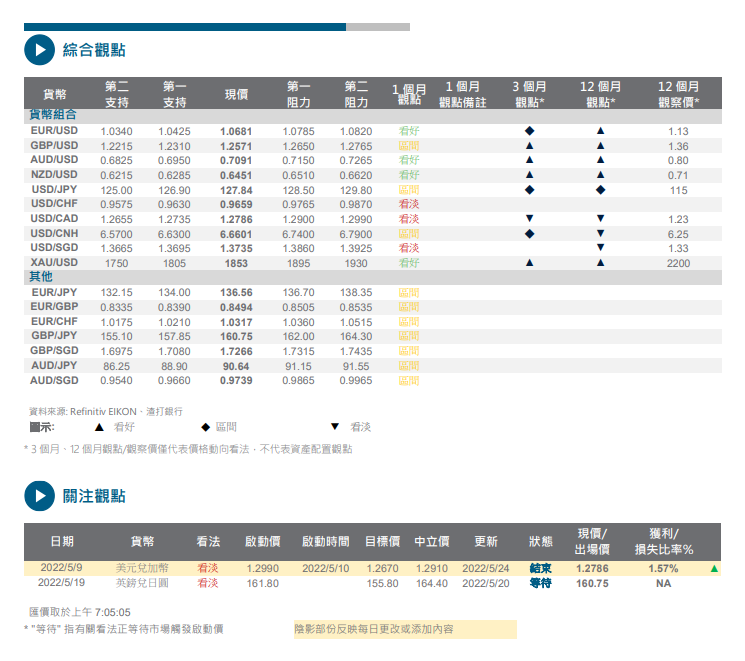
Task: Click the play icon beside 關注觀點 heading
Action: [x=39, y=495]
